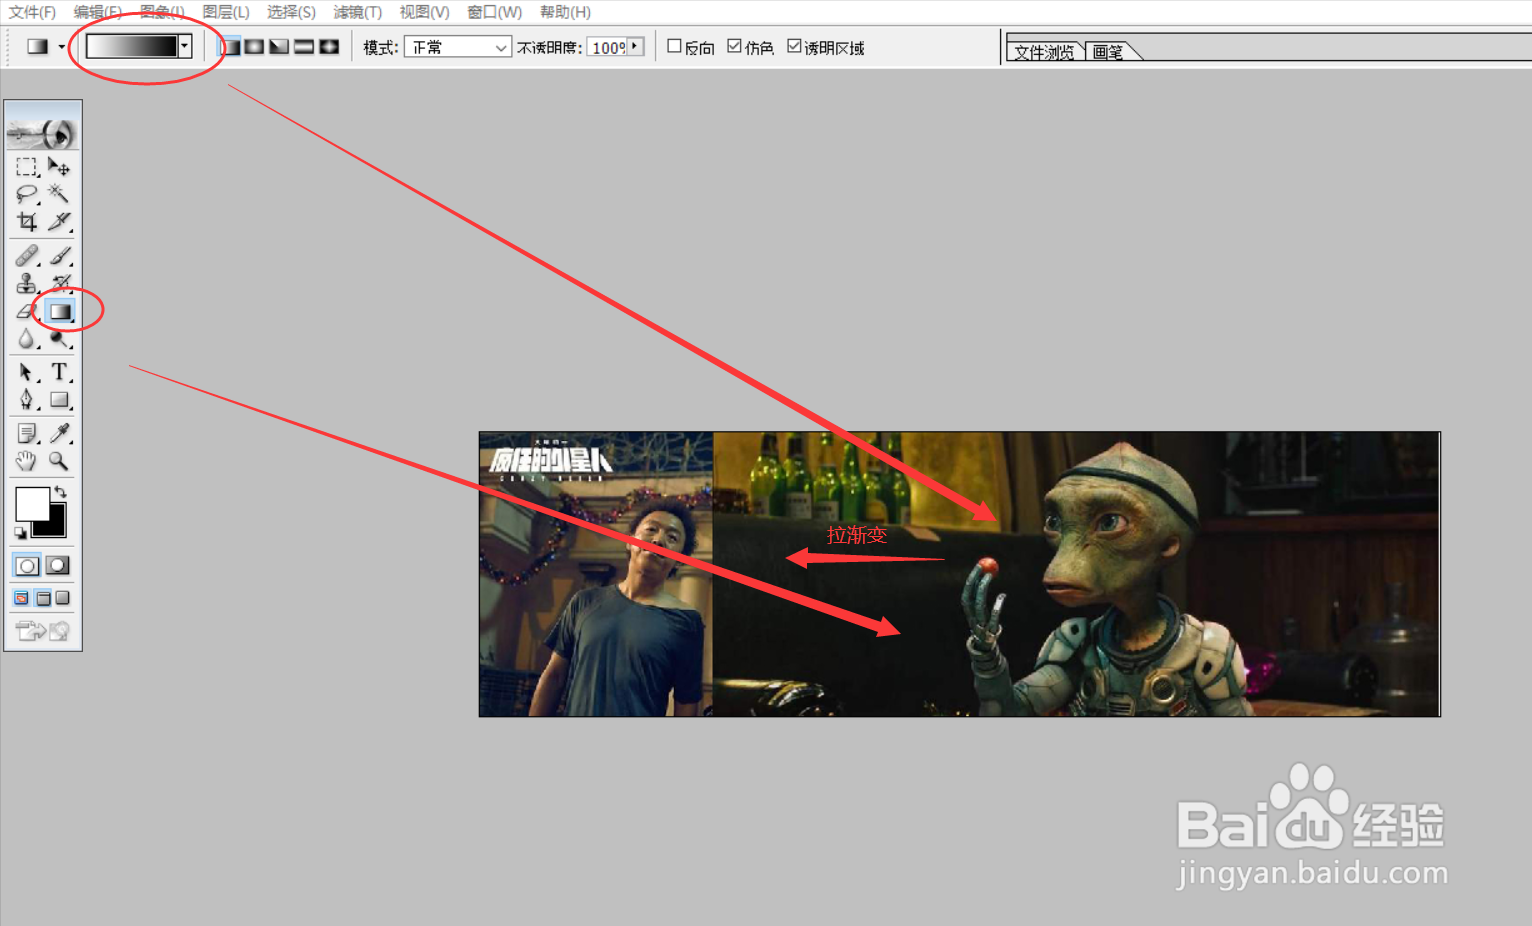Select the Pen tool
Screen dimensions: 1532x926
pyautogui.click(x=27, y=400)
